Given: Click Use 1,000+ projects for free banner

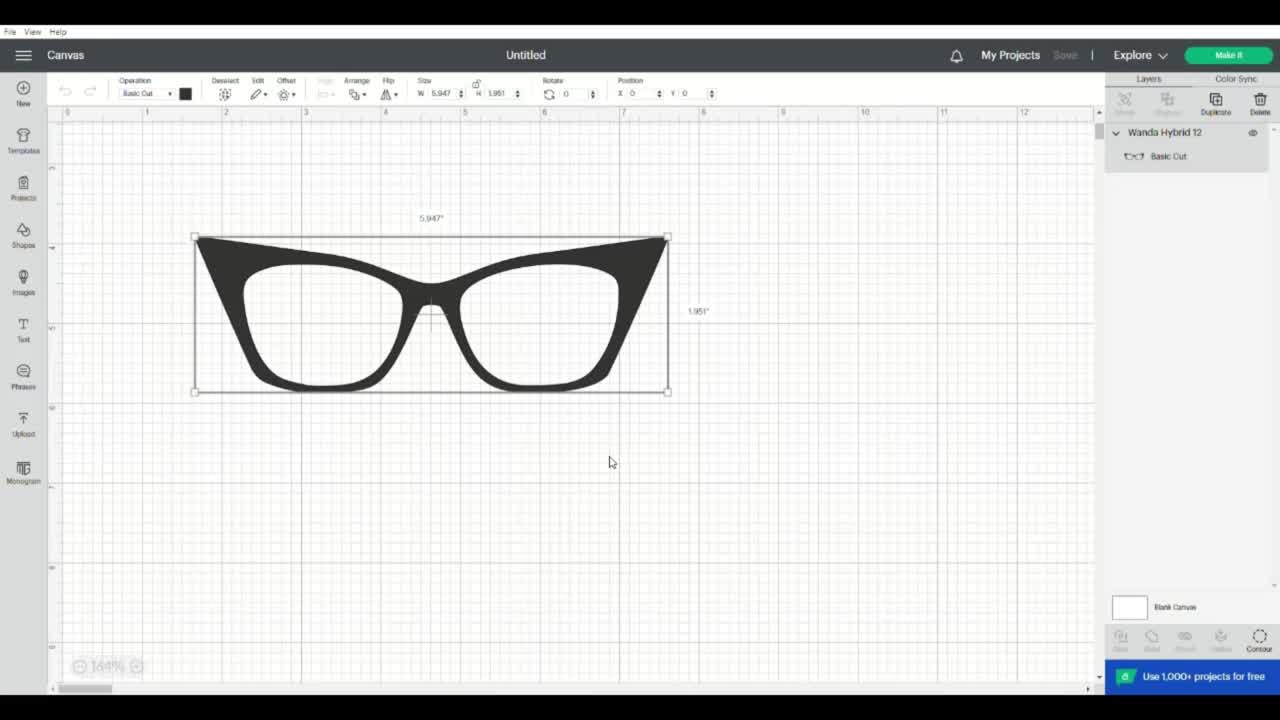Looking at the screenshot, I should 1192,677.
